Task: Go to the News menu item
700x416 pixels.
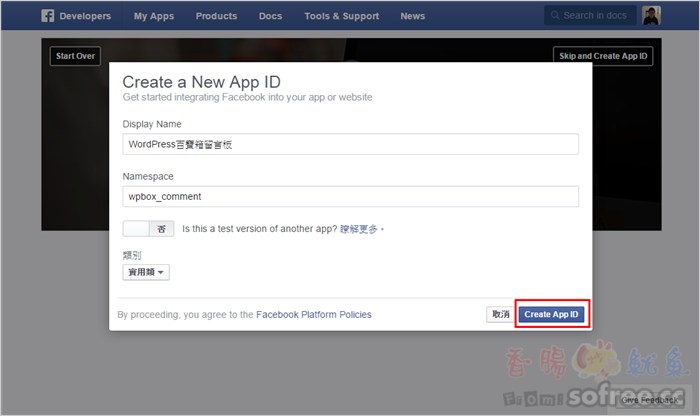Action: click(x=412, y=16)
